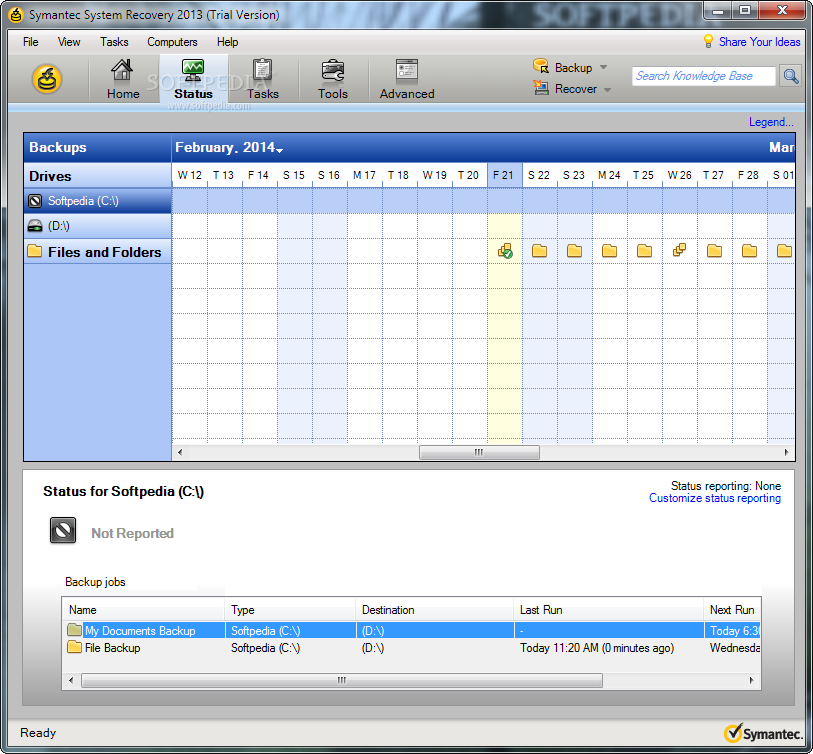Screen dimensions: 813x754
Task: Select the My Documents Backup job
Action: [x=411, y=631]
